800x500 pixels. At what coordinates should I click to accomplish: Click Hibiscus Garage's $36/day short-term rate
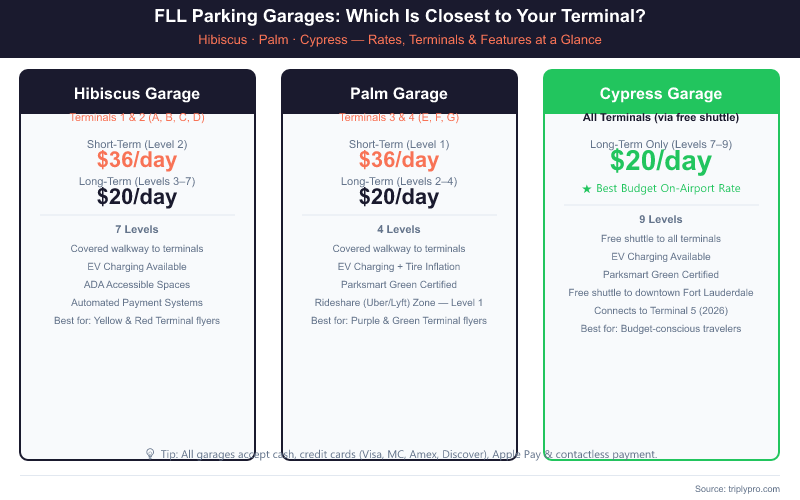click(137, 160)
